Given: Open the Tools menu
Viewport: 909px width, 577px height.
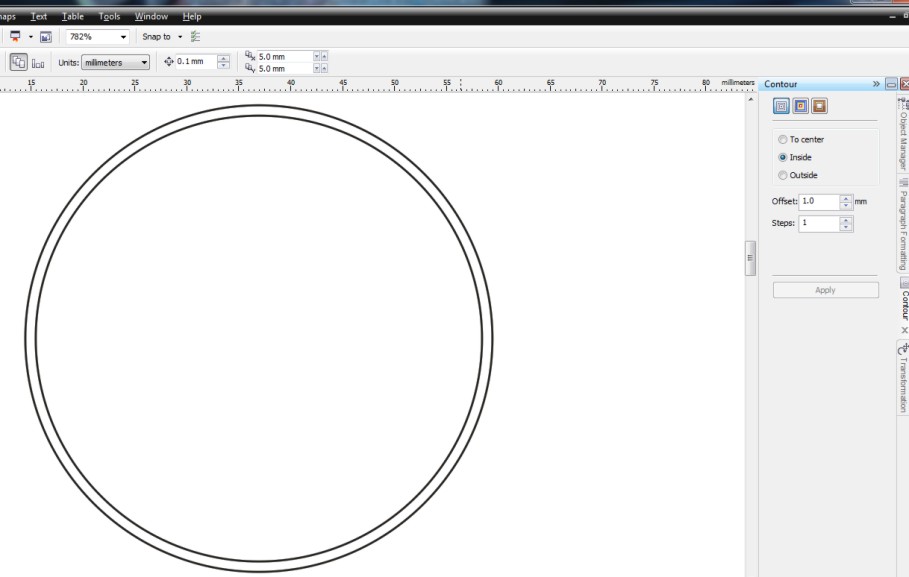Looking at the screenshot, I should 109,16.
